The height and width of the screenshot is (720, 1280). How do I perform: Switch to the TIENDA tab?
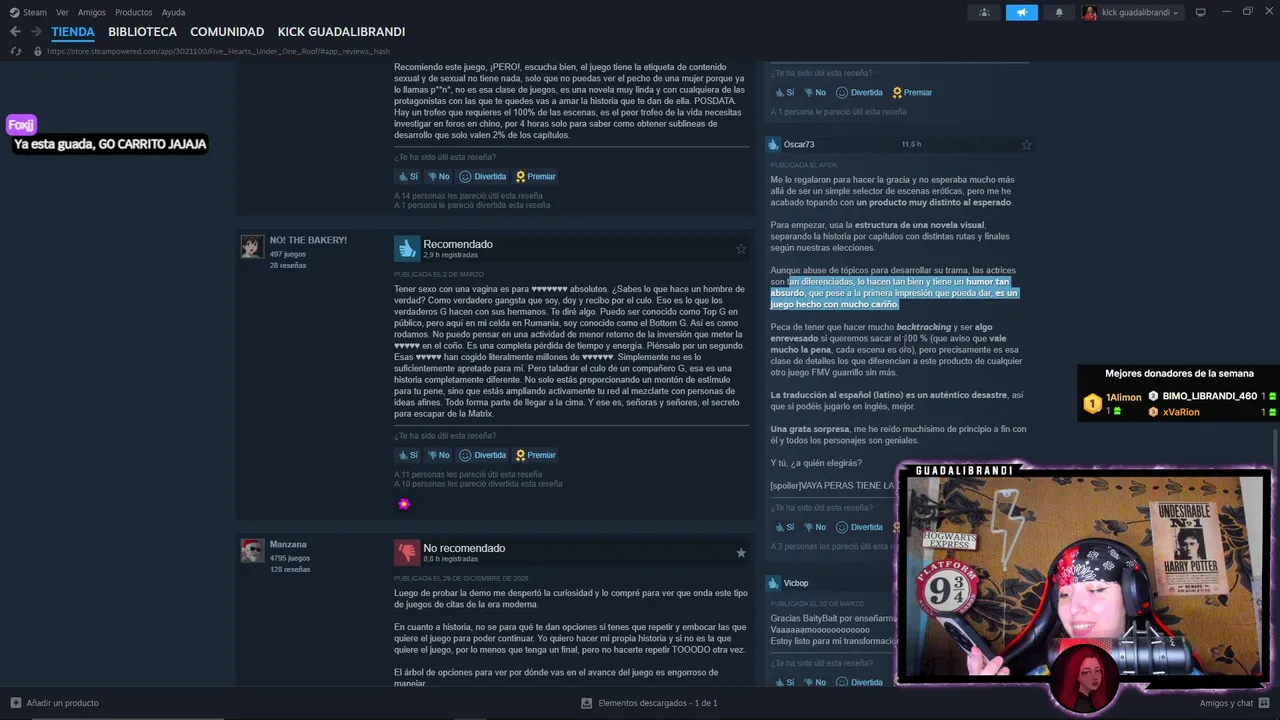[73, 32]
